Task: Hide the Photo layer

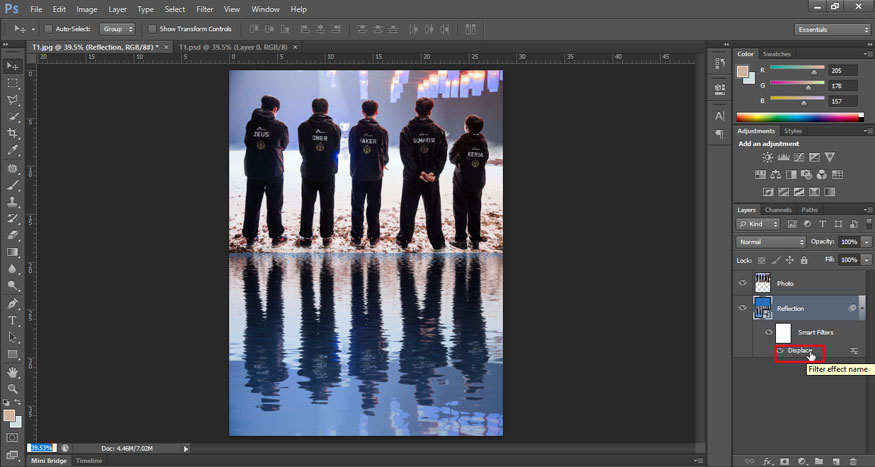Action: (742, 283)
